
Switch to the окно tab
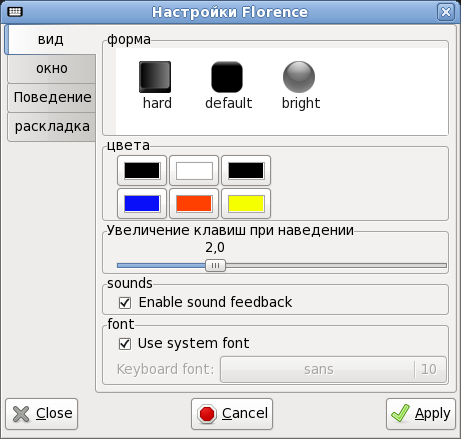[52, 69]
